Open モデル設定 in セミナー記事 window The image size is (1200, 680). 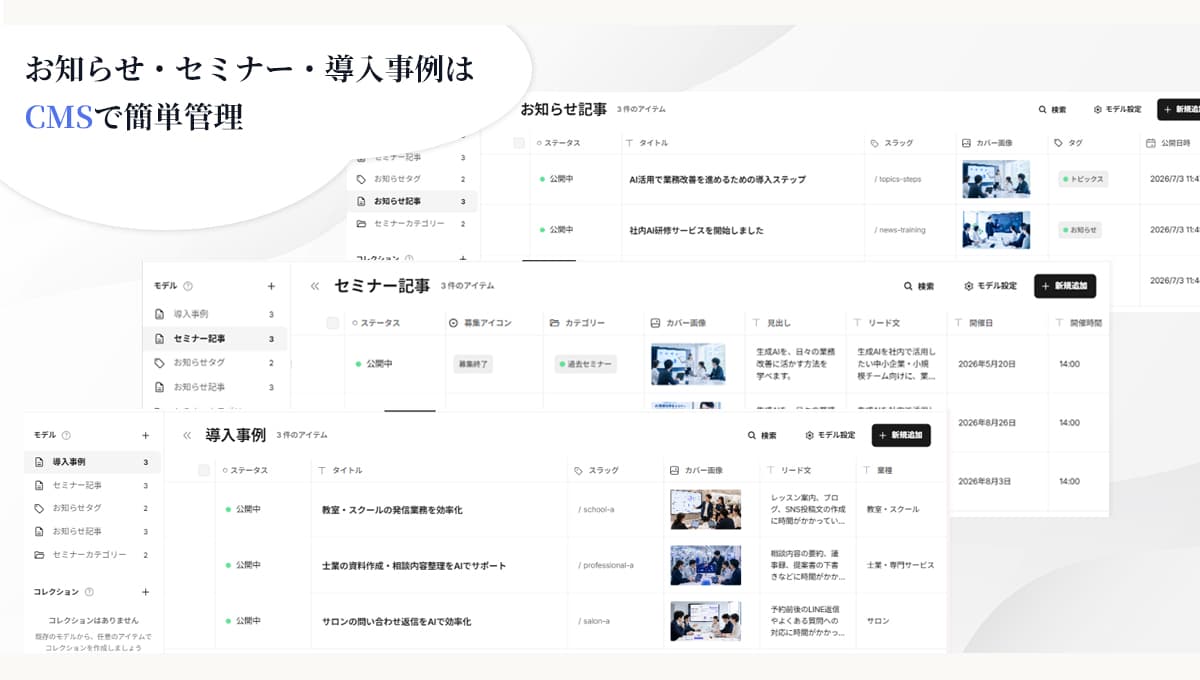tap(990, 286)
